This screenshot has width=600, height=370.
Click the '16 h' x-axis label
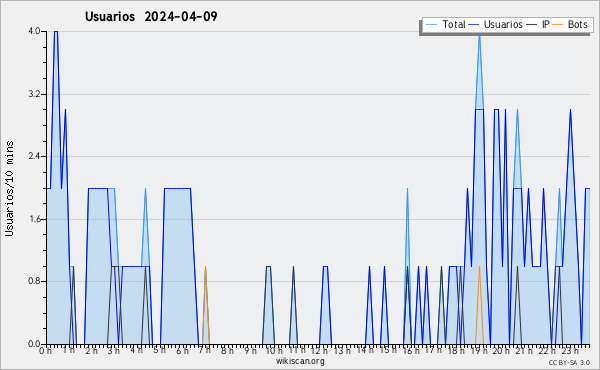(x=410, y=351)
